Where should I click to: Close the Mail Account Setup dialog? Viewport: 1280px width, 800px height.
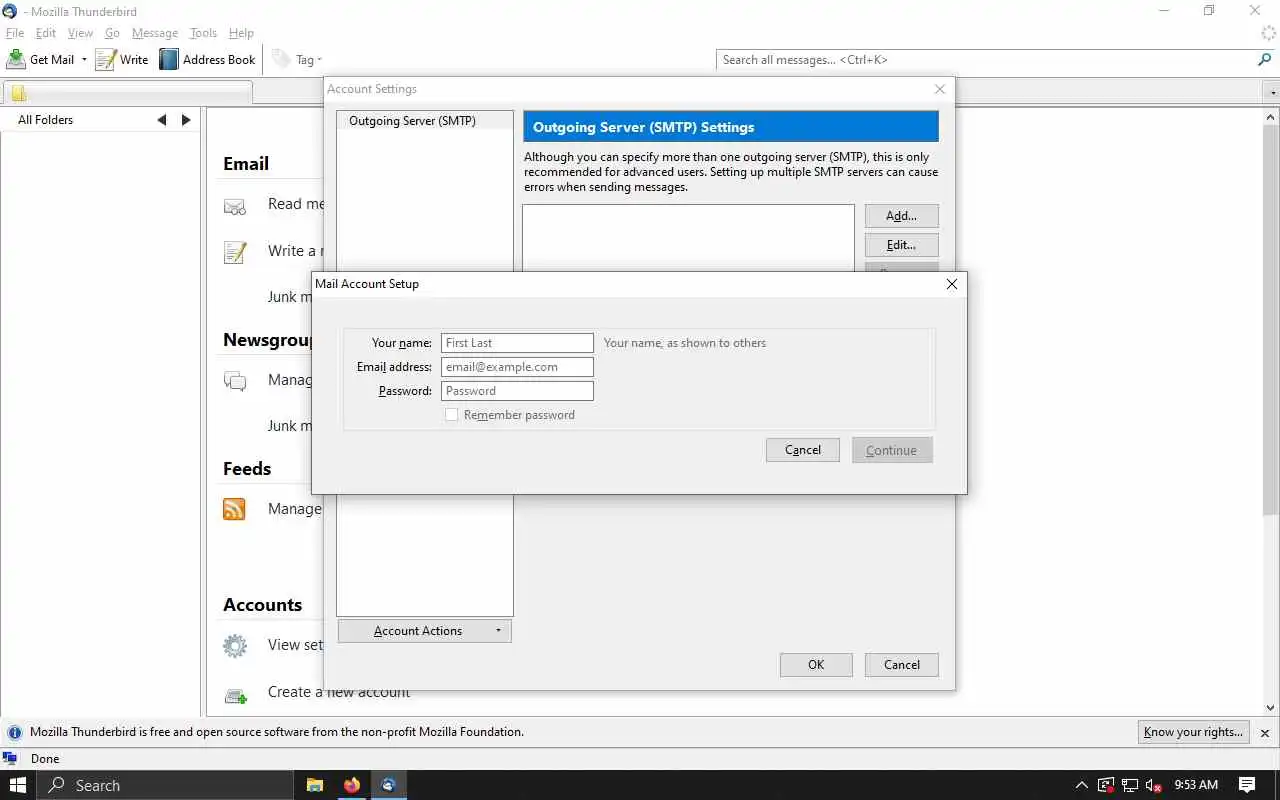tap(951, 284)
